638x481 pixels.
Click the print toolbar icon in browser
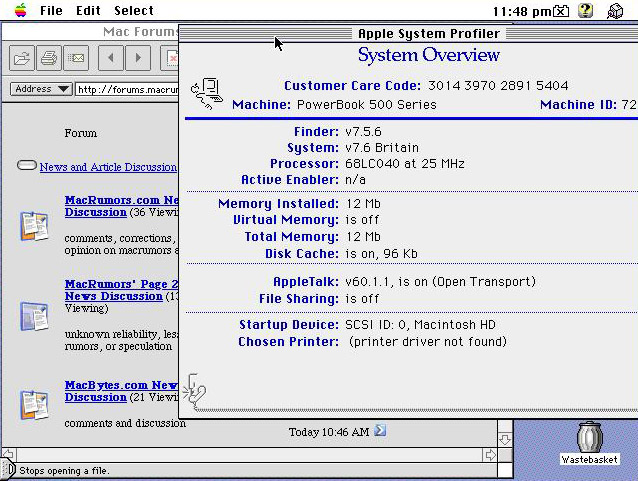[49, 58]
